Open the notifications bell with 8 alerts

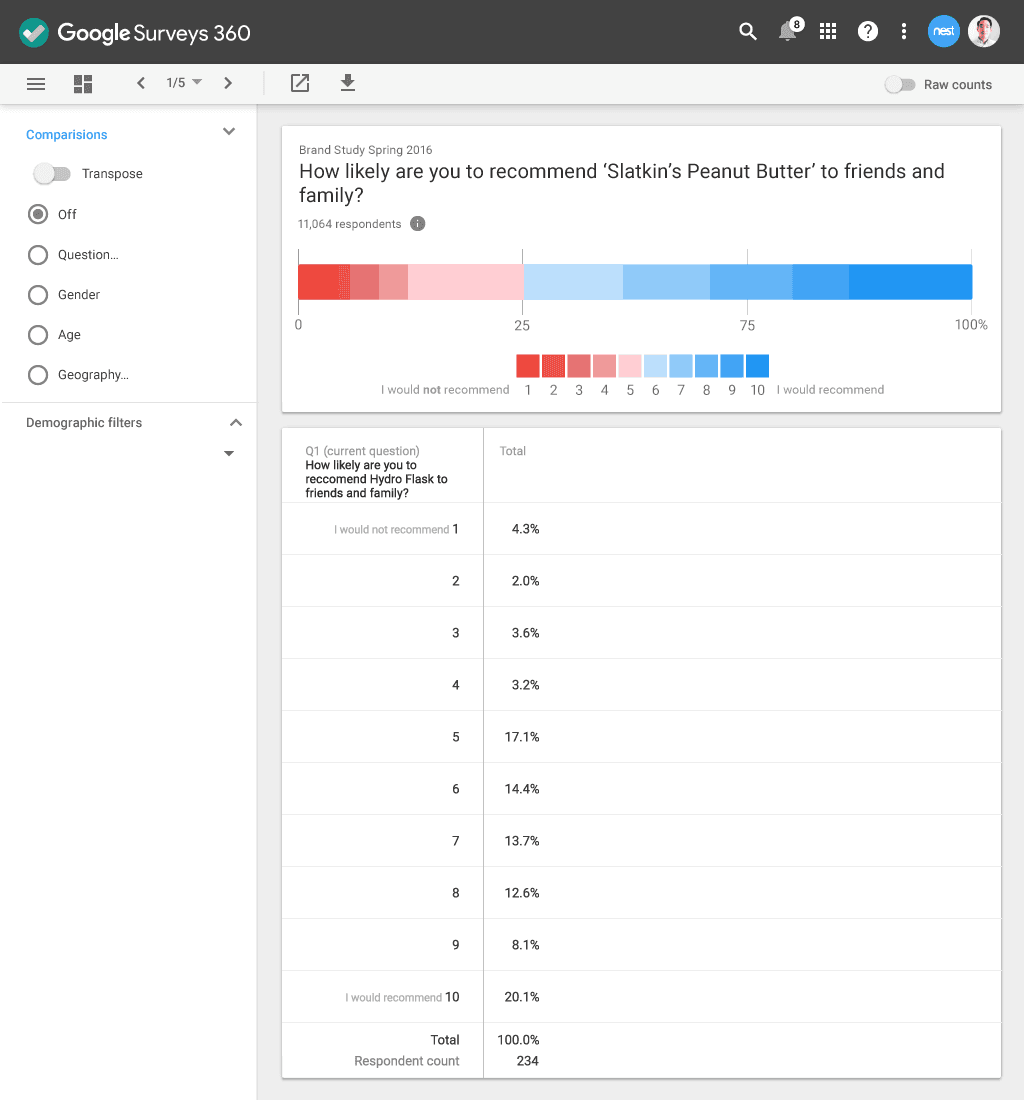point(787,31)
